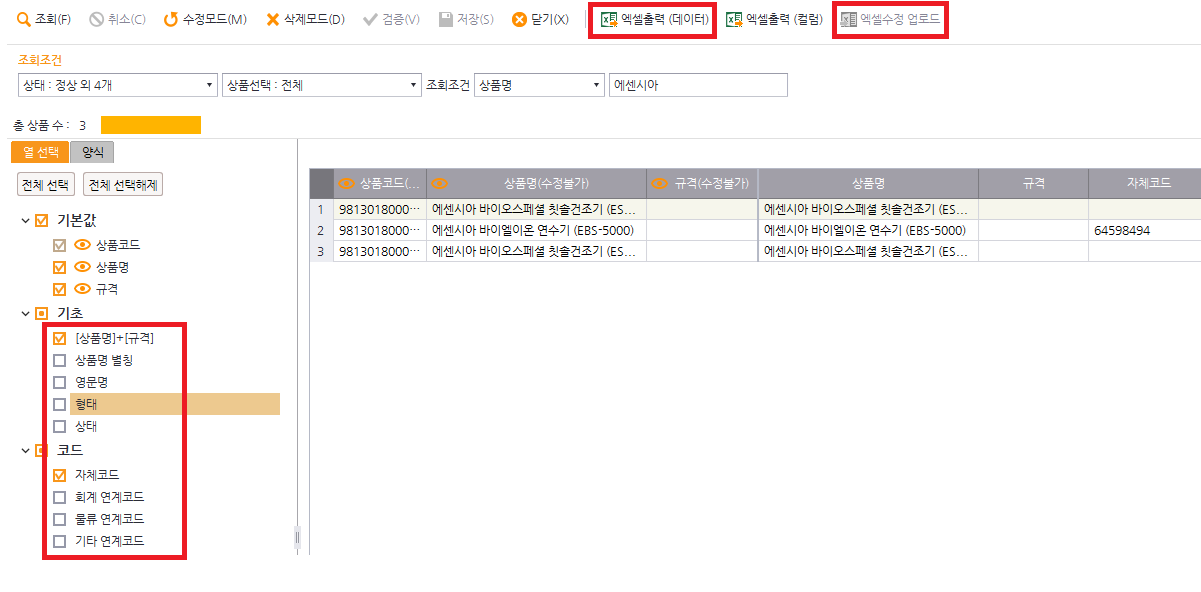The image size is (1201, 592).
Task: Click the 수정모드(M) edit mode icon
Action: 171,20
